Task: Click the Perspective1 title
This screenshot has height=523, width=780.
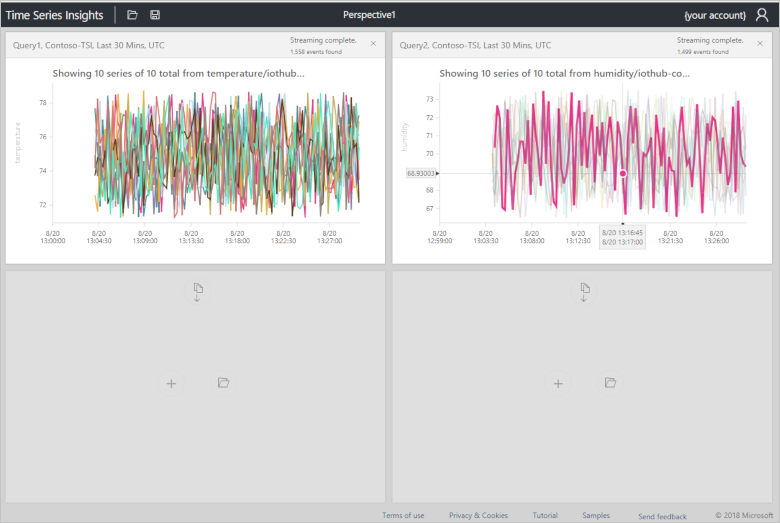Action: [369, 15]
